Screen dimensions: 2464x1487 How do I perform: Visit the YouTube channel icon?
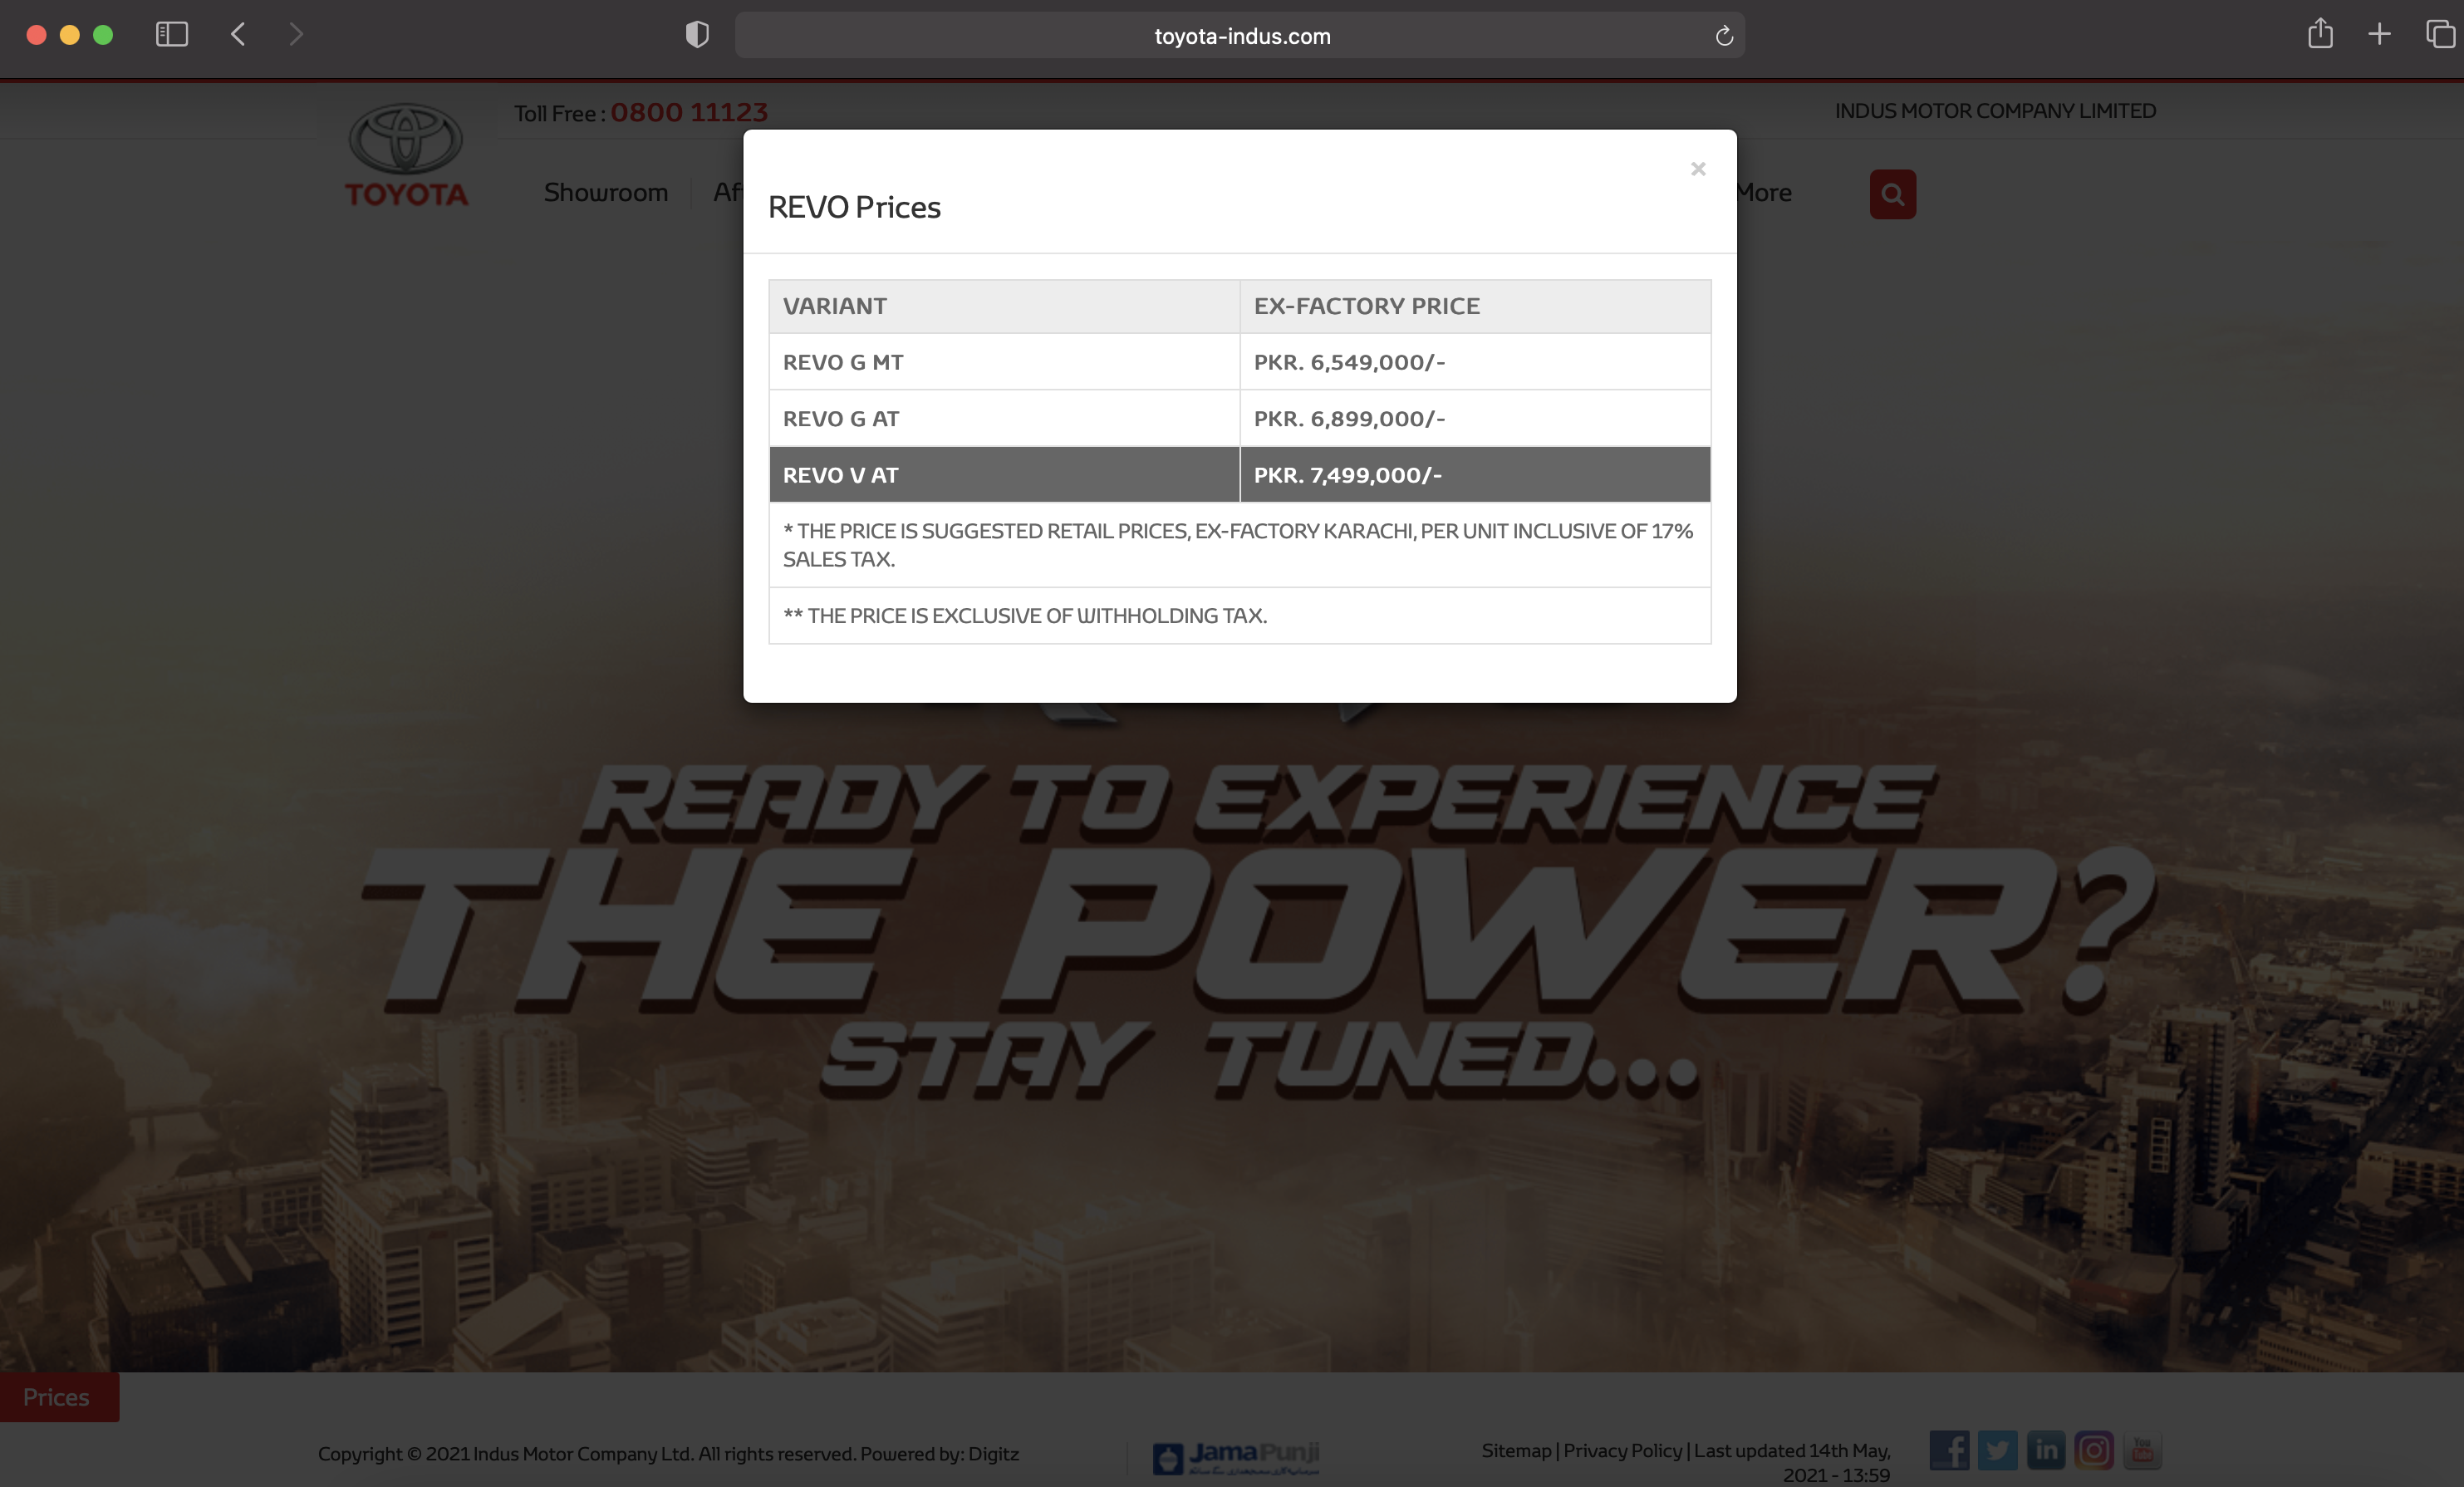[2142, 1450]
